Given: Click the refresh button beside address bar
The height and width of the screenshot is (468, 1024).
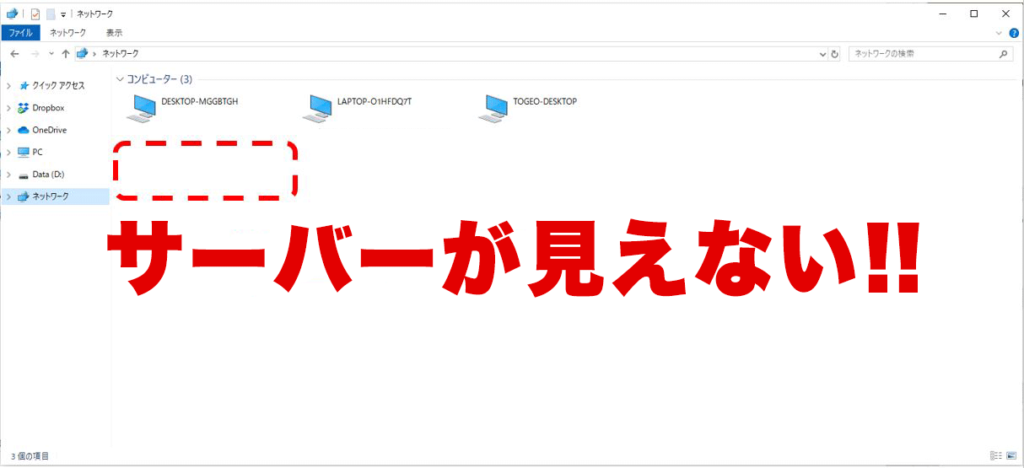Looking at the screenshot, I should [x=833, y=53].
